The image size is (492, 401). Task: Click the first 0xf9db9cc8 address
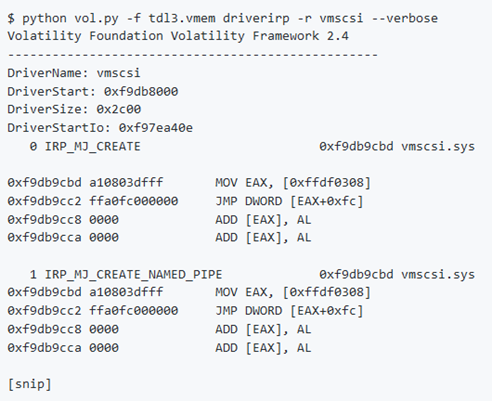point(44,220)
